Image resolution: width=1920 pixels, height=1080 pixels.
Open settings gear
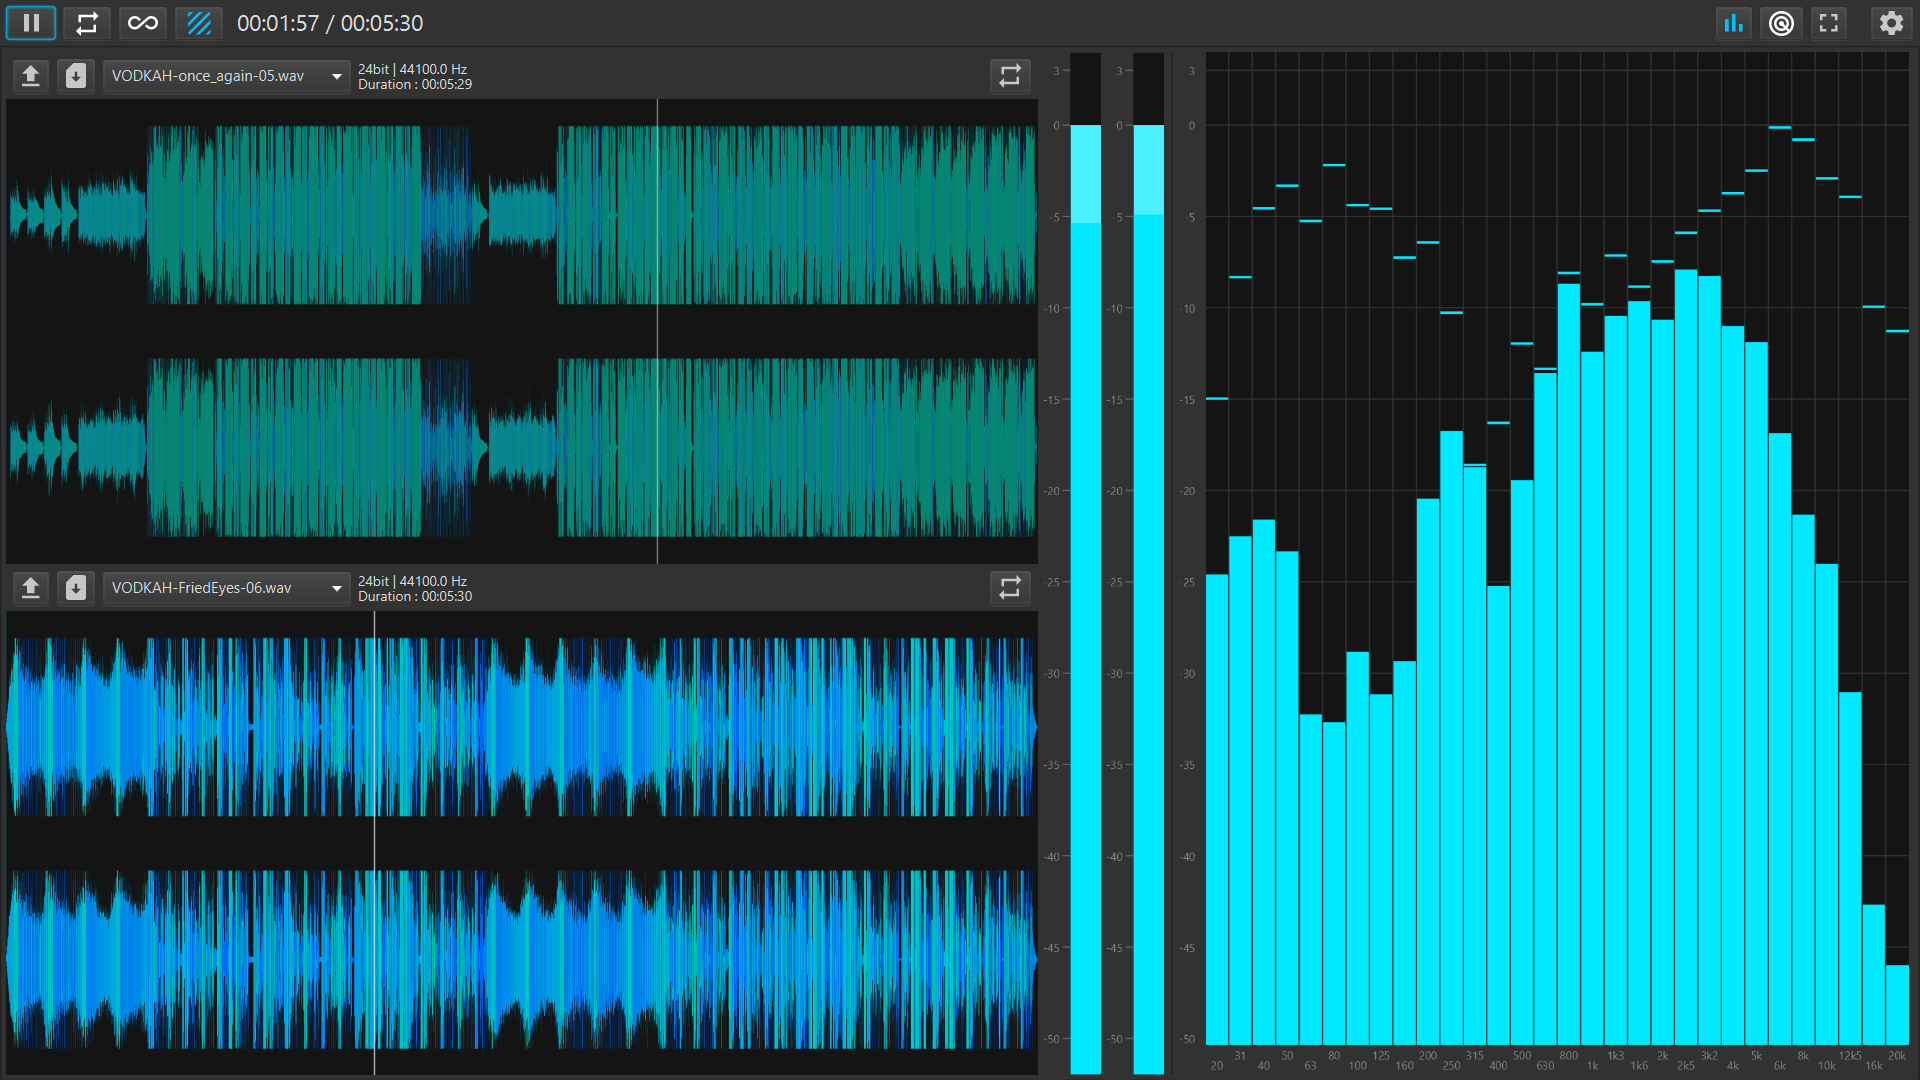pyautogui.click(x=1891, y=23)
